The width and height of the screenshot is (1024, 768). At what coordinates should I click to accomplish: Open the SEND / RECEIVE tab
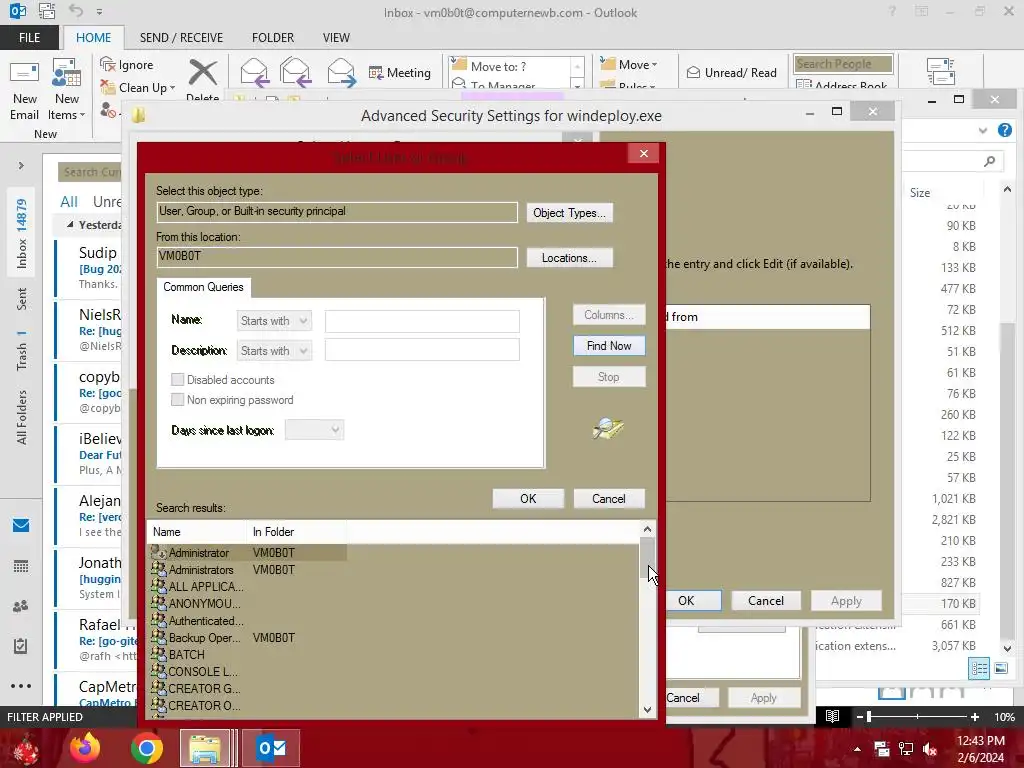pos(181,37)
